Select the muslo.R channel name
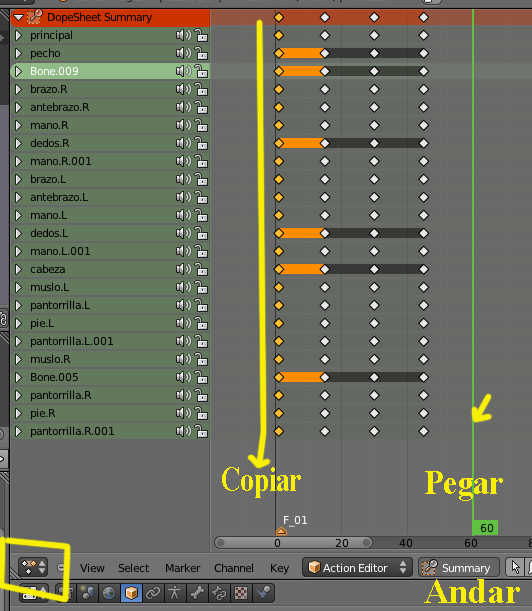This screenshot has height=611, width=532. click(x=50, y=359)
